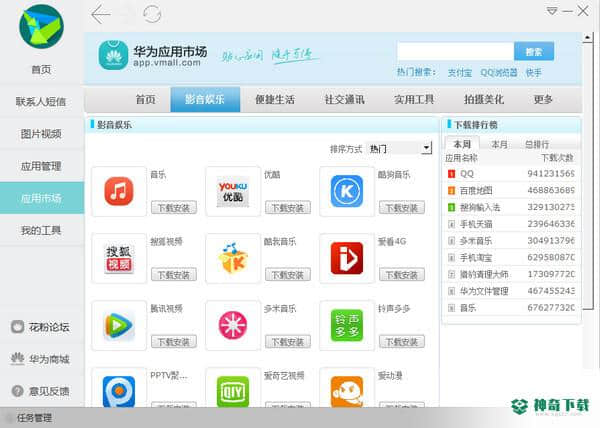Expand the 排序方式 热门 dropdown
Image resolution: width=600 pixels, height=428 pixels.
426,148
